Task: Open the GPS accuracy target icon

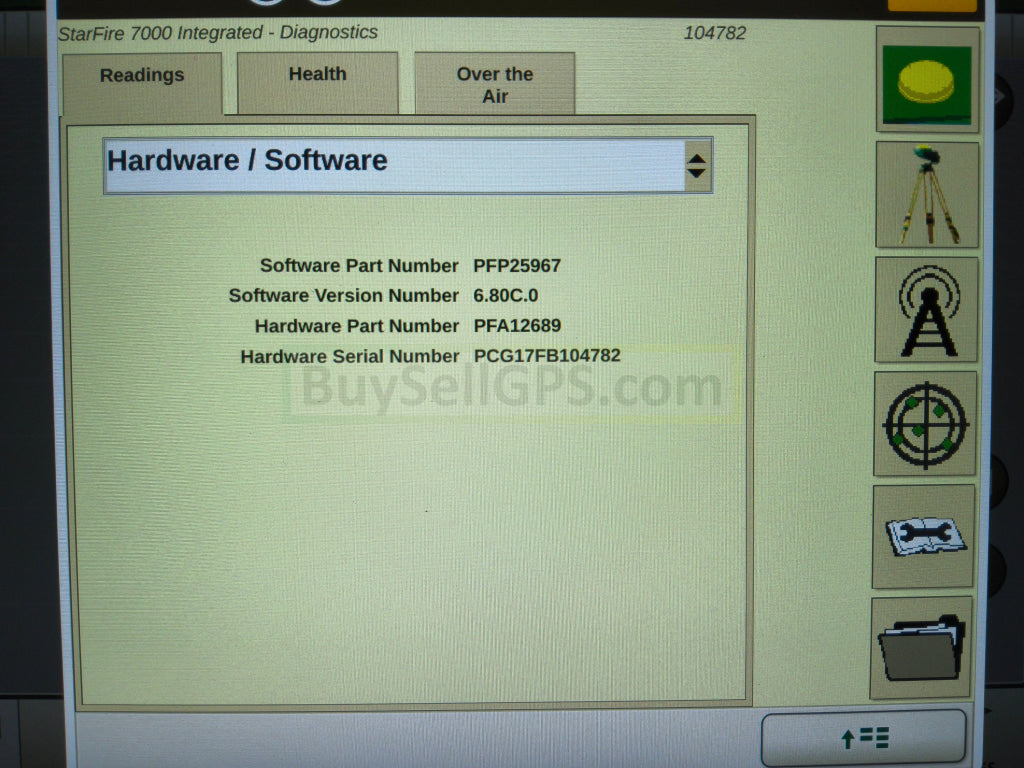Action: (925, 424)
